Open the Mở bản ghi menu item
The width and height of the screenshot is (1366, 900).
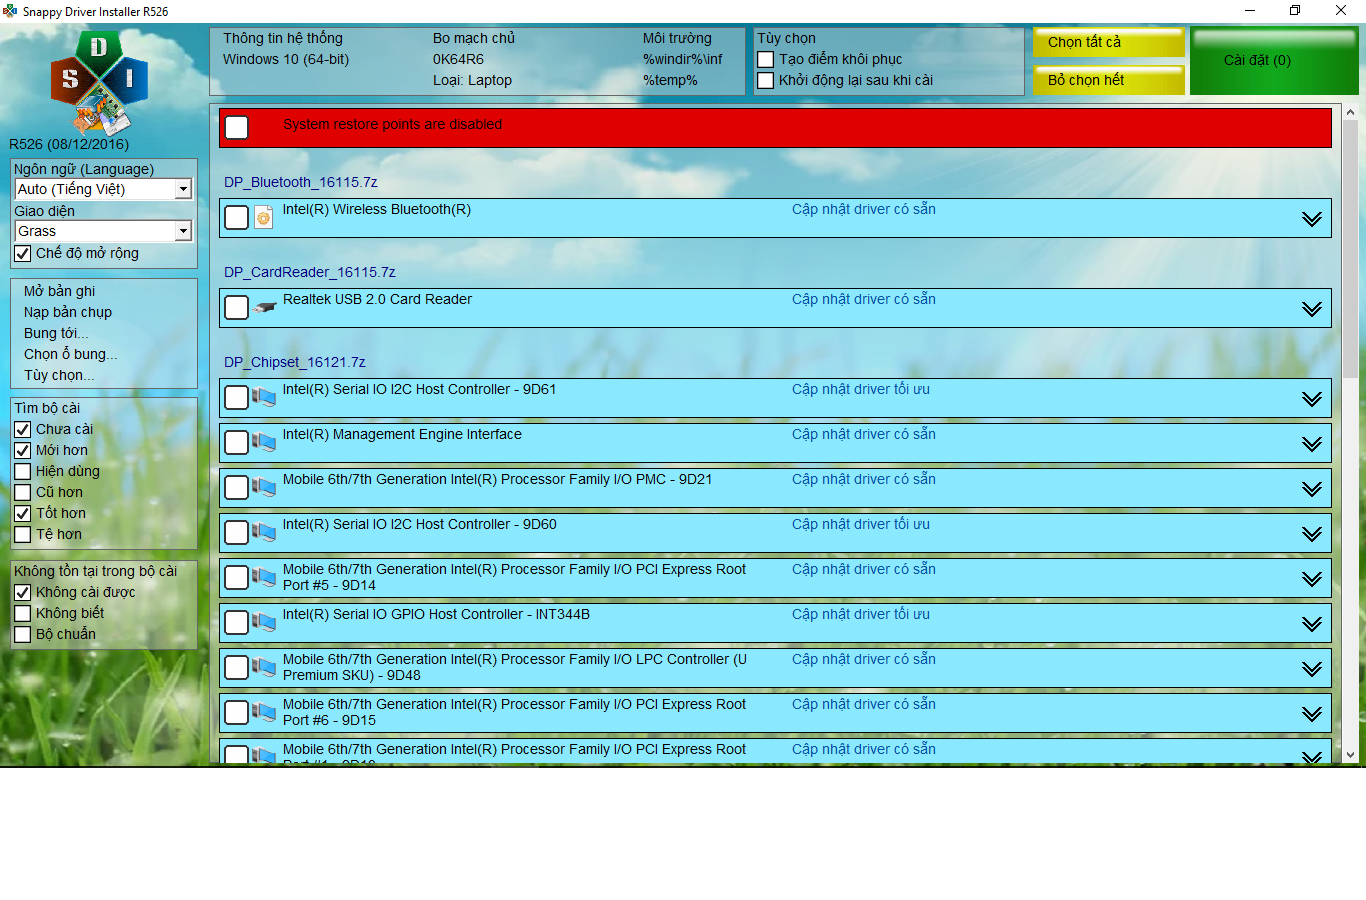pos(60,291)
